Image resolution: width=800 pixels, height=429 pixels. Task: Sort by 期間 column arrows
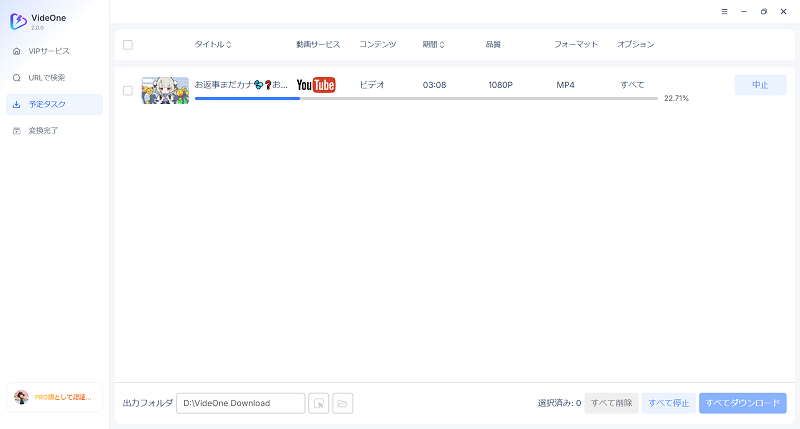click(x=442, y=45)
